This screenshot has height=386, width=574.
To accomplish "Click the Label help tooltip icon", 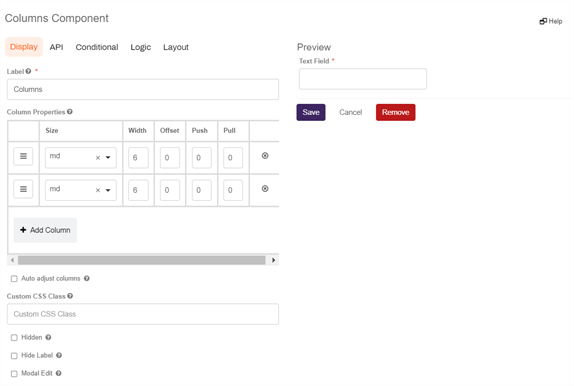I will pos(28,71).
